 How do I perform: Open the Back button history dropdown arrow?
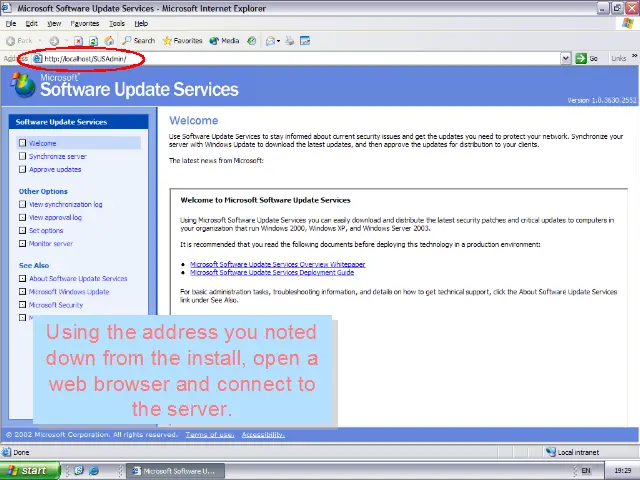[x=40, y=41]
